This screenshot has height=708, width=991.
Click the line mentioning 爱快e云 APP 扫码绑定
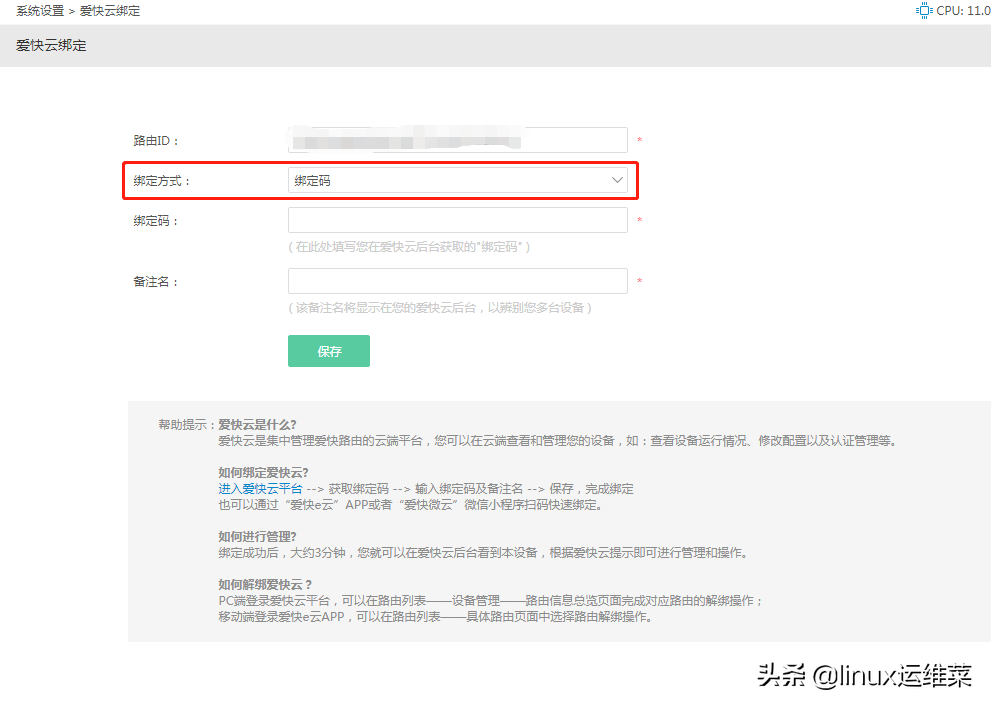410,504
